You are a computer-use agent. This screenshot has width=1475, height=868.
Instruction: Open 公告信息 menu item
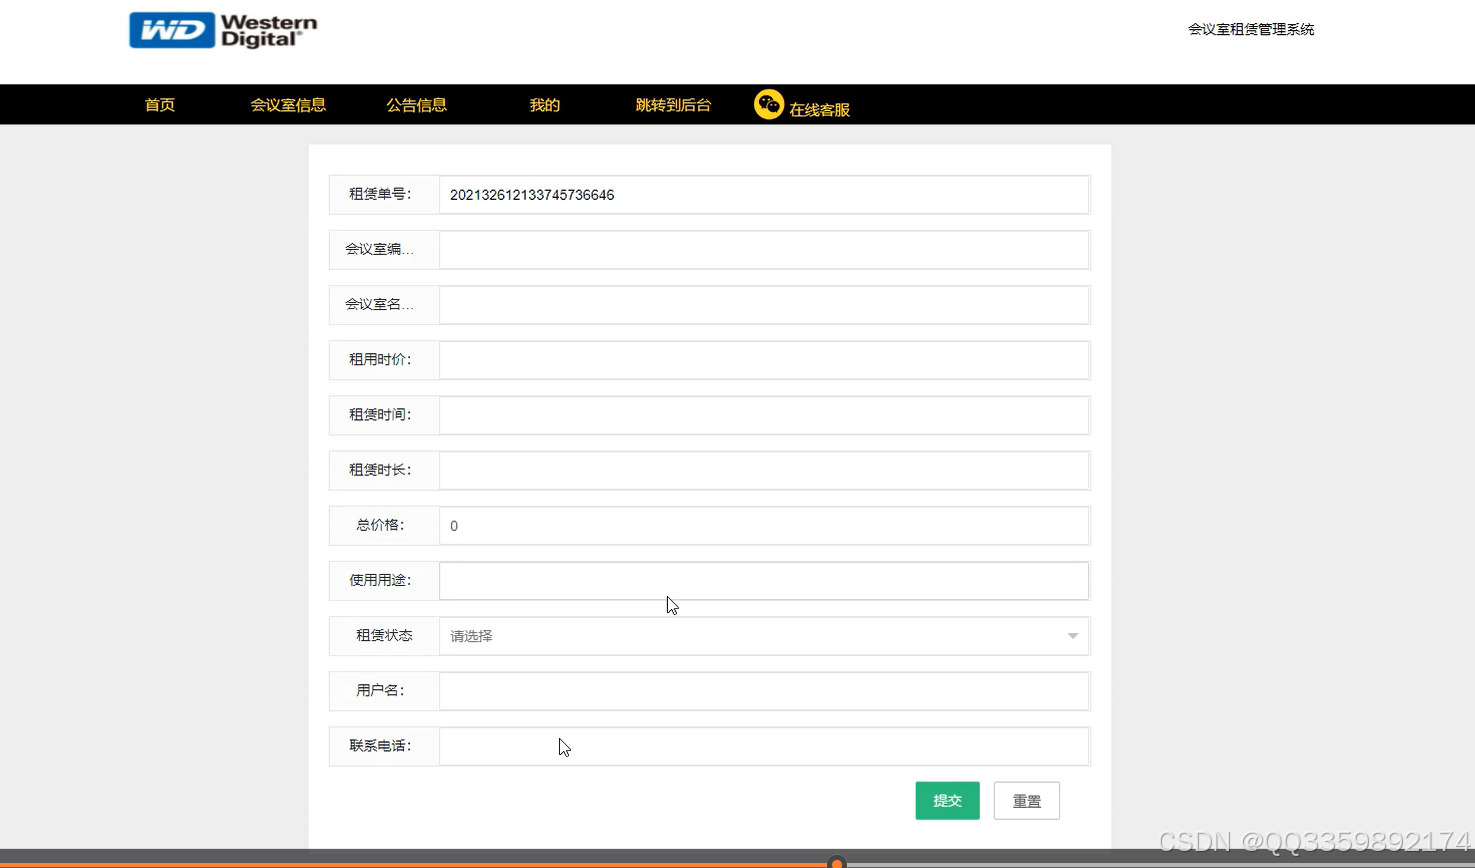(416, 105)
